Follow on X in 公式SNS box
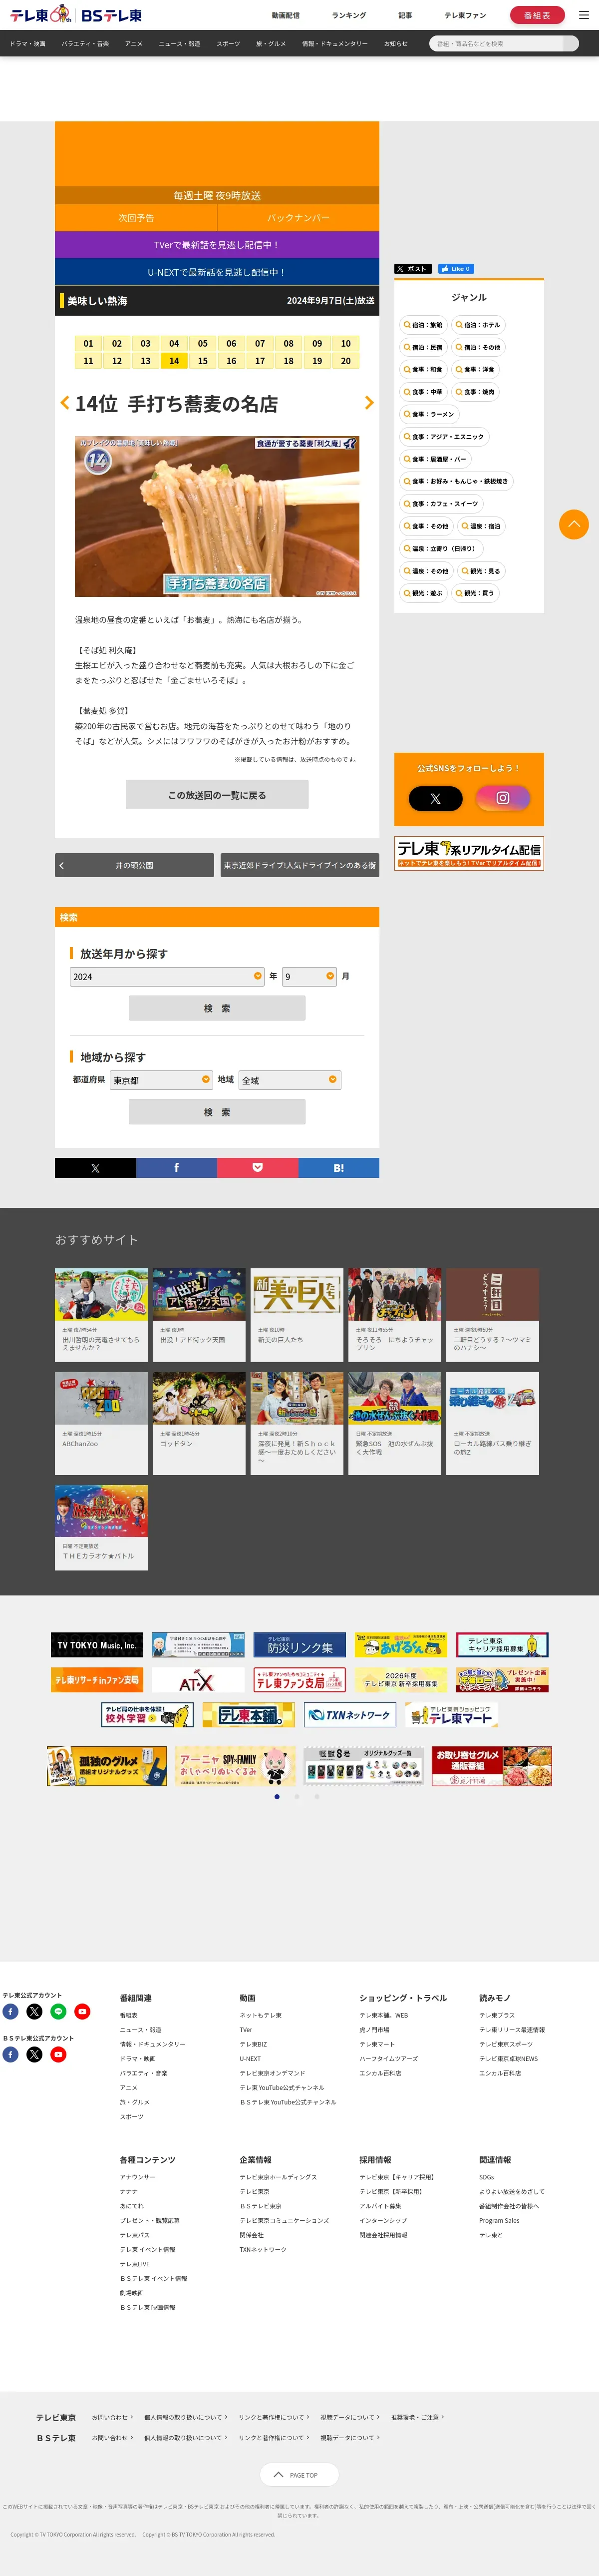Image resolution: width=599 pixels, height=2576 pixels. pos(435,798)
